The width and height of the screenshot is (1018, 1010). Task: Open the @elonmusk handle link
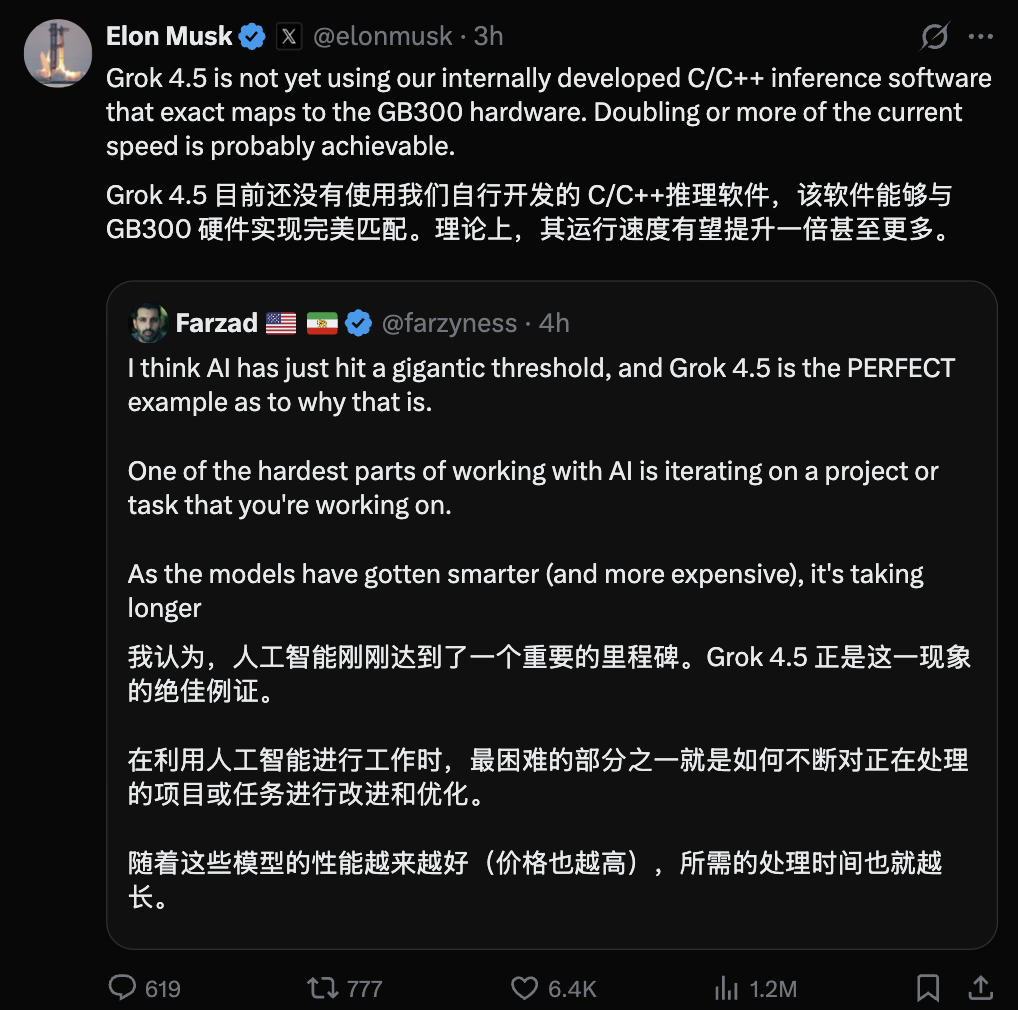pyautogui.click(x=382, y=36)
